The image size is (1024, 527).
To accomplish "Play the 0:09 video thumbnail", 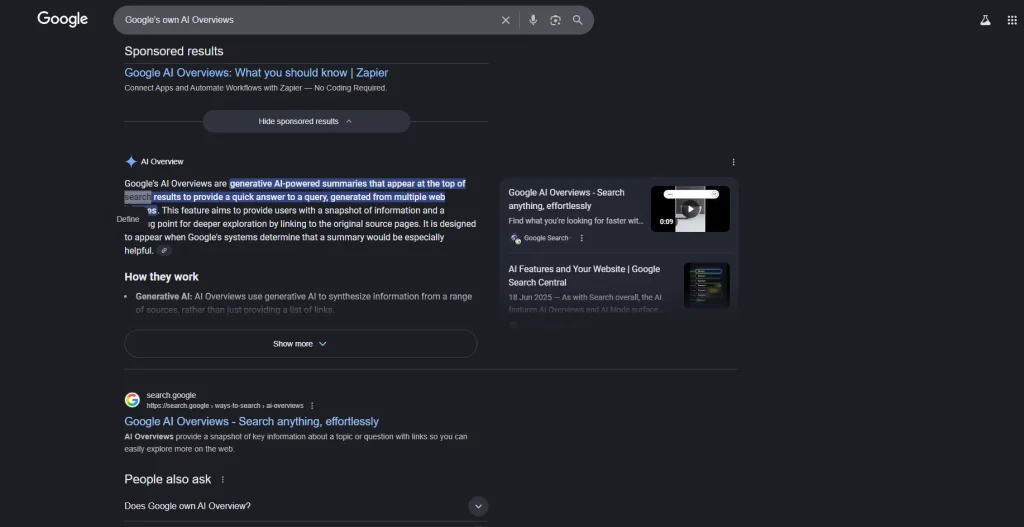I will click(x=690, y=209).
